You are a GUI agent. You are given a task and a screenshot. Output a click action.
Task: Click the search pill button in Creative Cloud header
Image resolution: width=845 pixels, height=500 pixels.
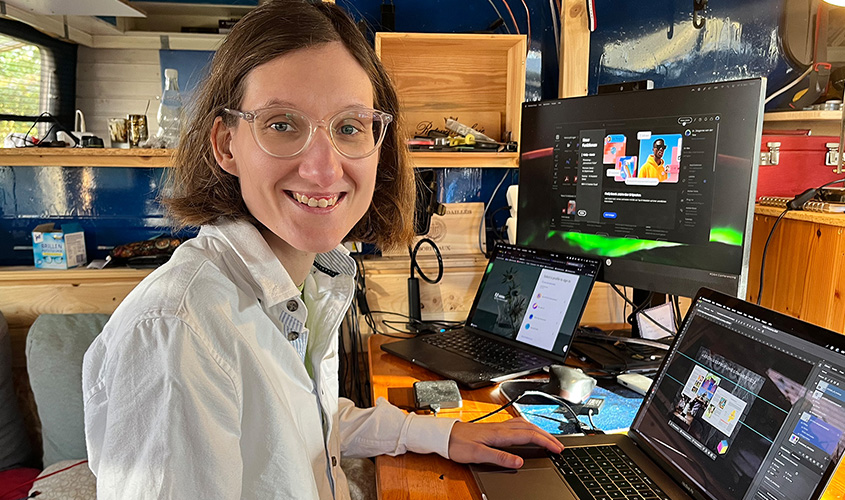[686, 121]
